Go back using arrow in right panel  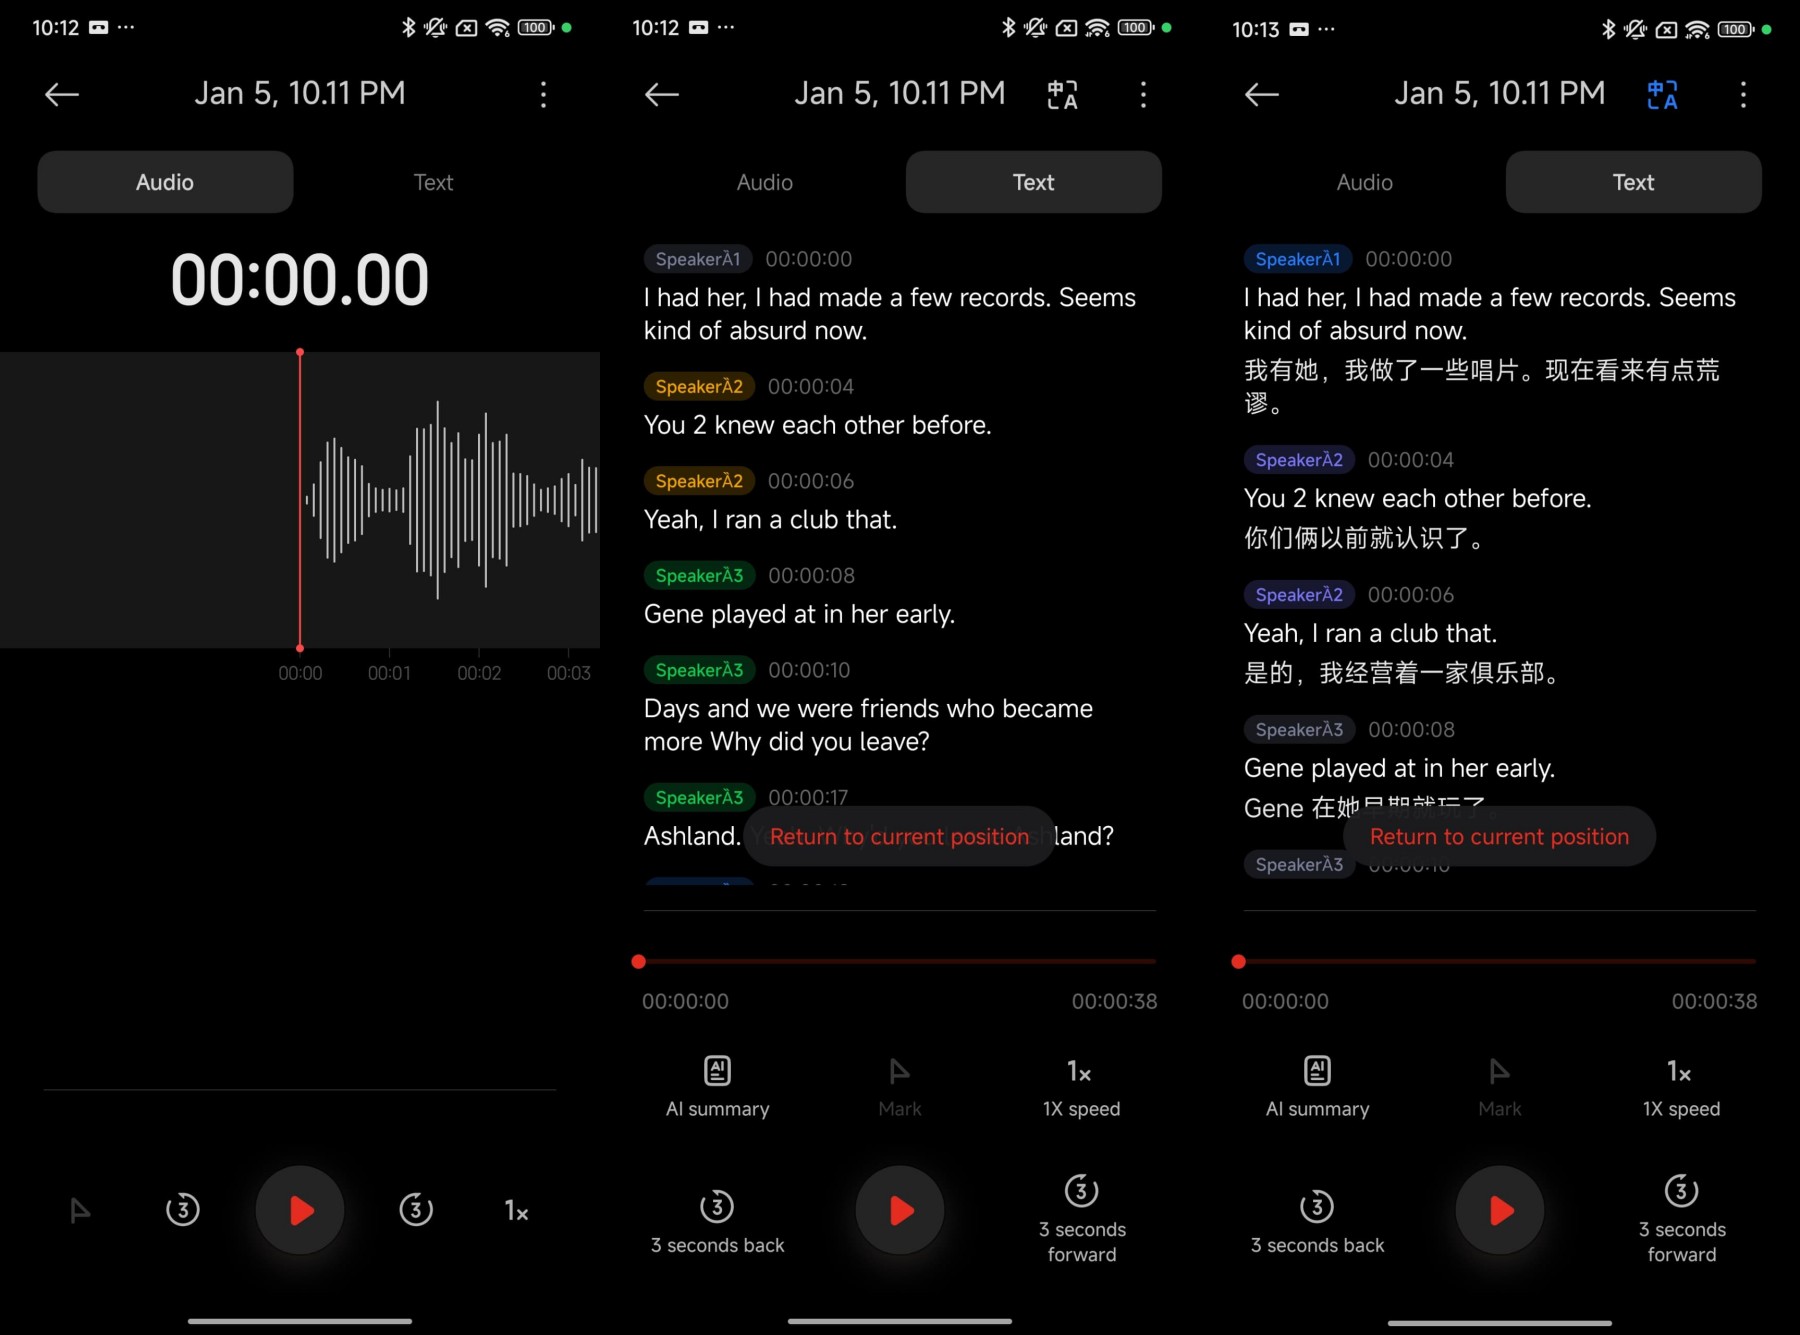(x=1262, y=94)
